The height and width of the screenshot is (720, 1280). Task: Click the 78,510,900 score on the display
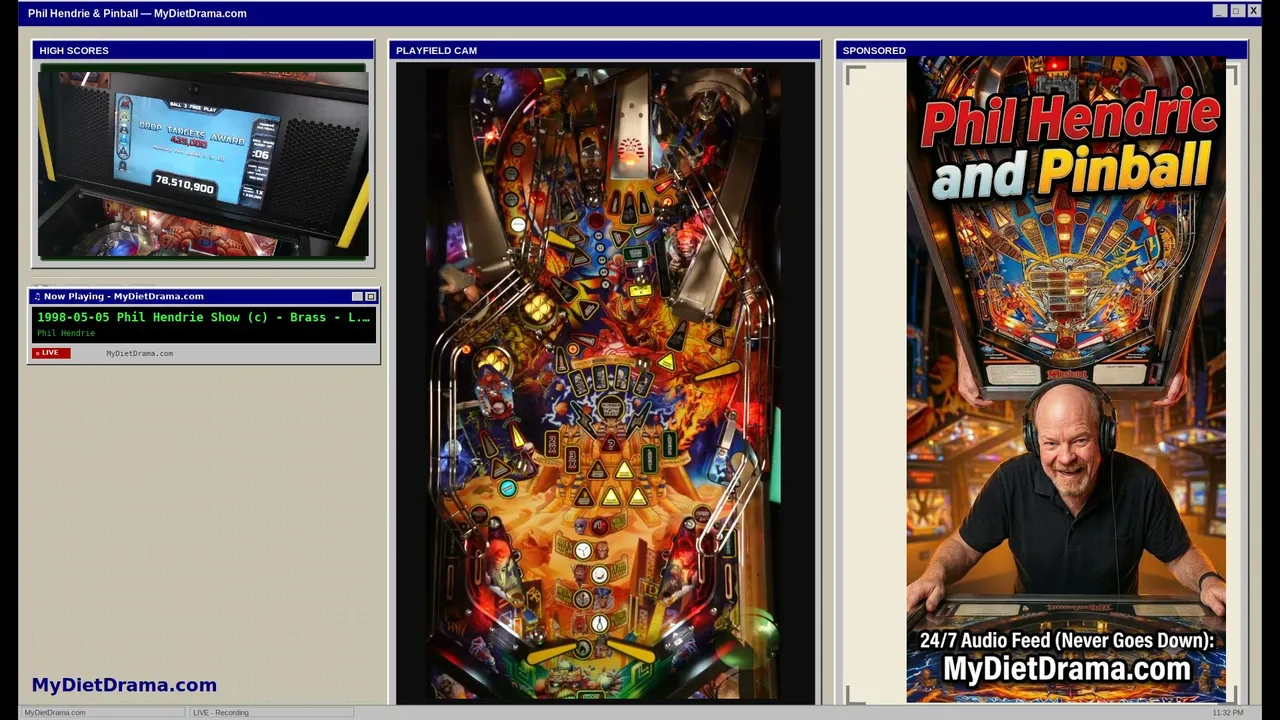tap(184, 184)
